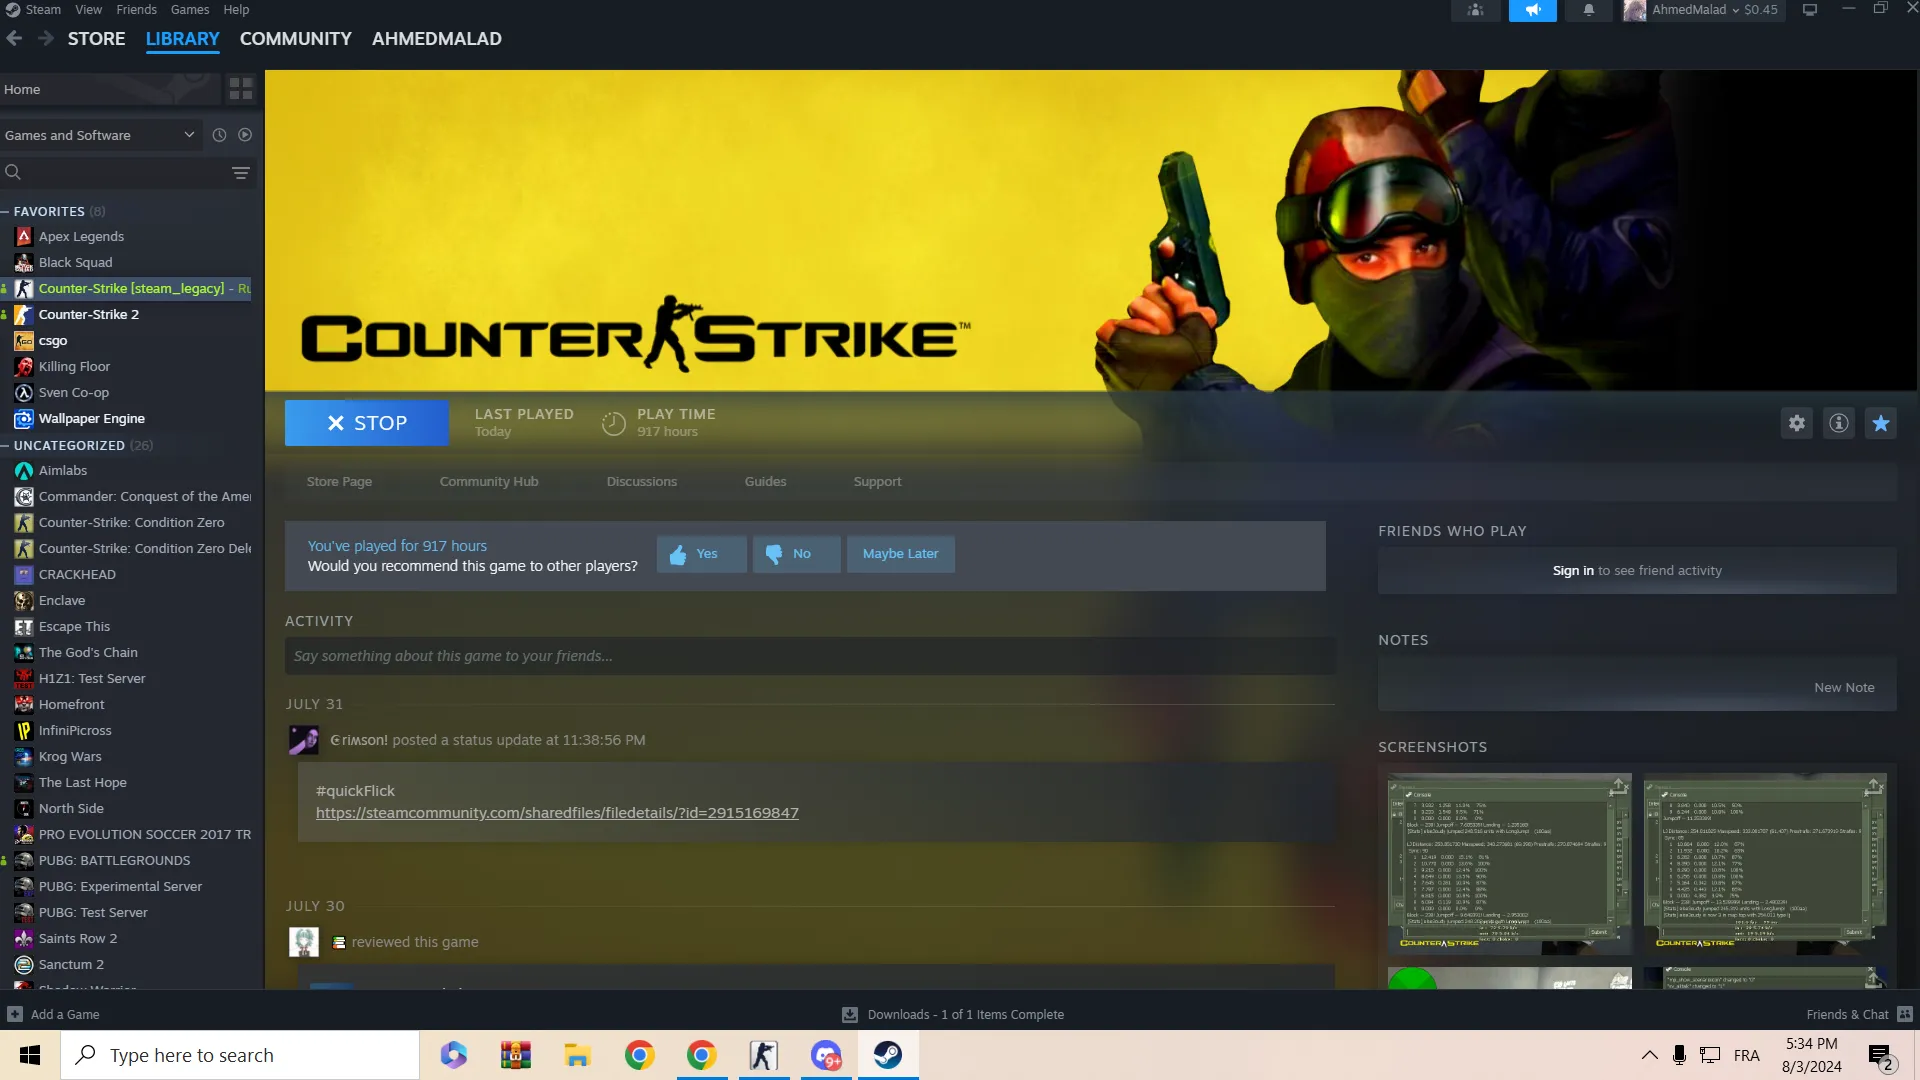Image resolution: width=1920 pixels, height=1080 pixels.
Task: Click the Steam icon in the taskbar
Action: pos(887,1055)
